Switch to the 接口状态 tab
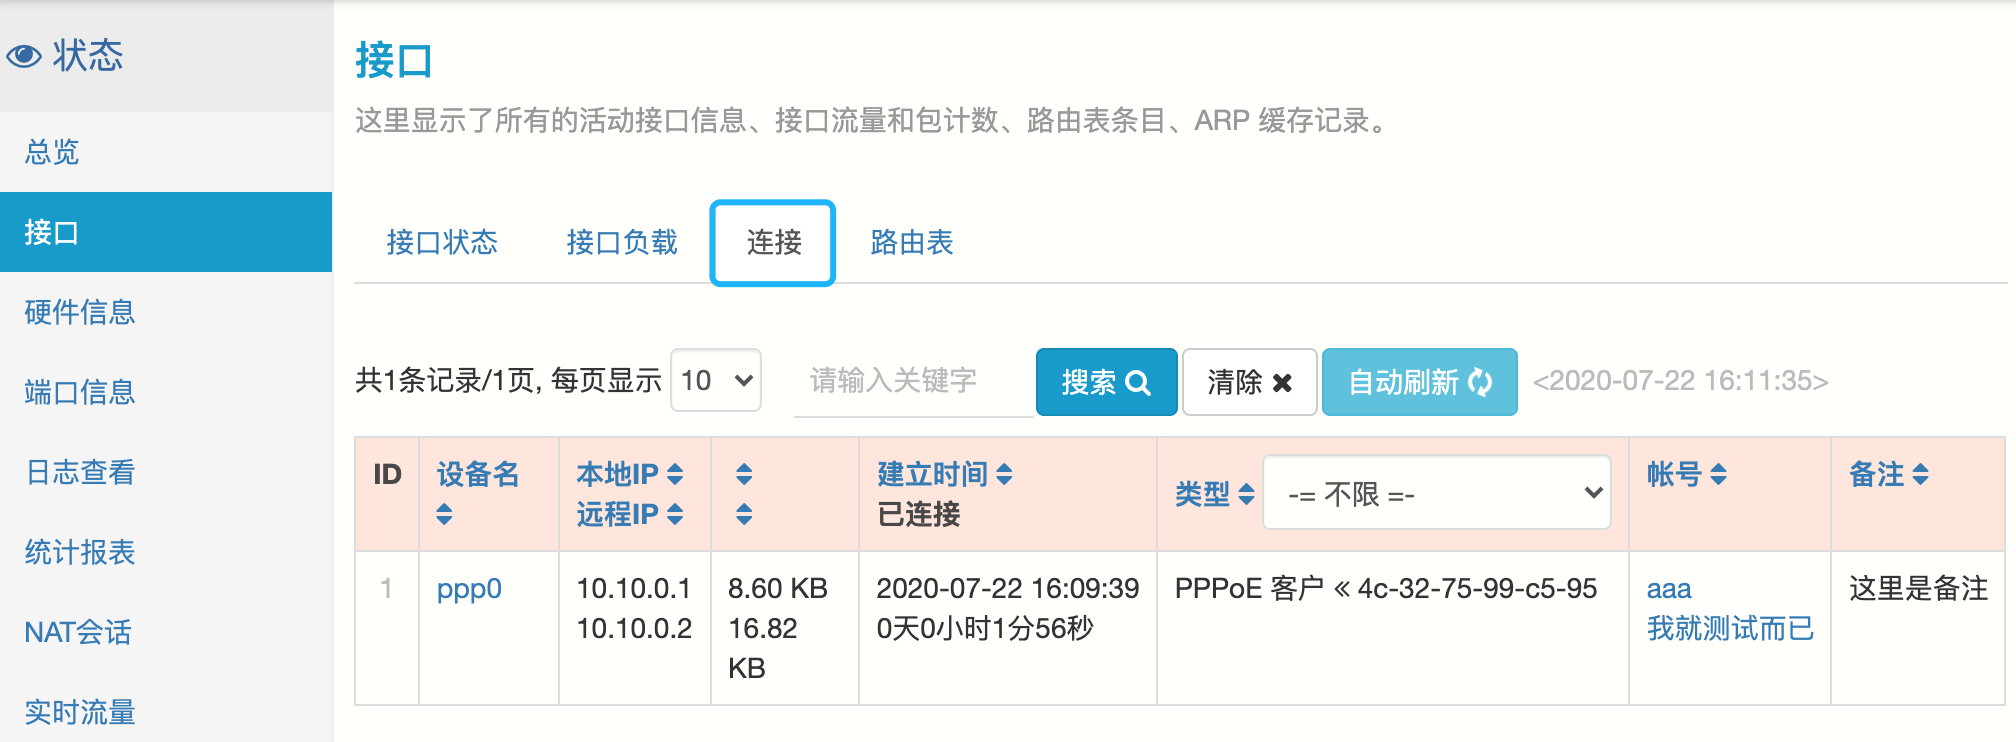2016x742 pixels. point(442,243)
